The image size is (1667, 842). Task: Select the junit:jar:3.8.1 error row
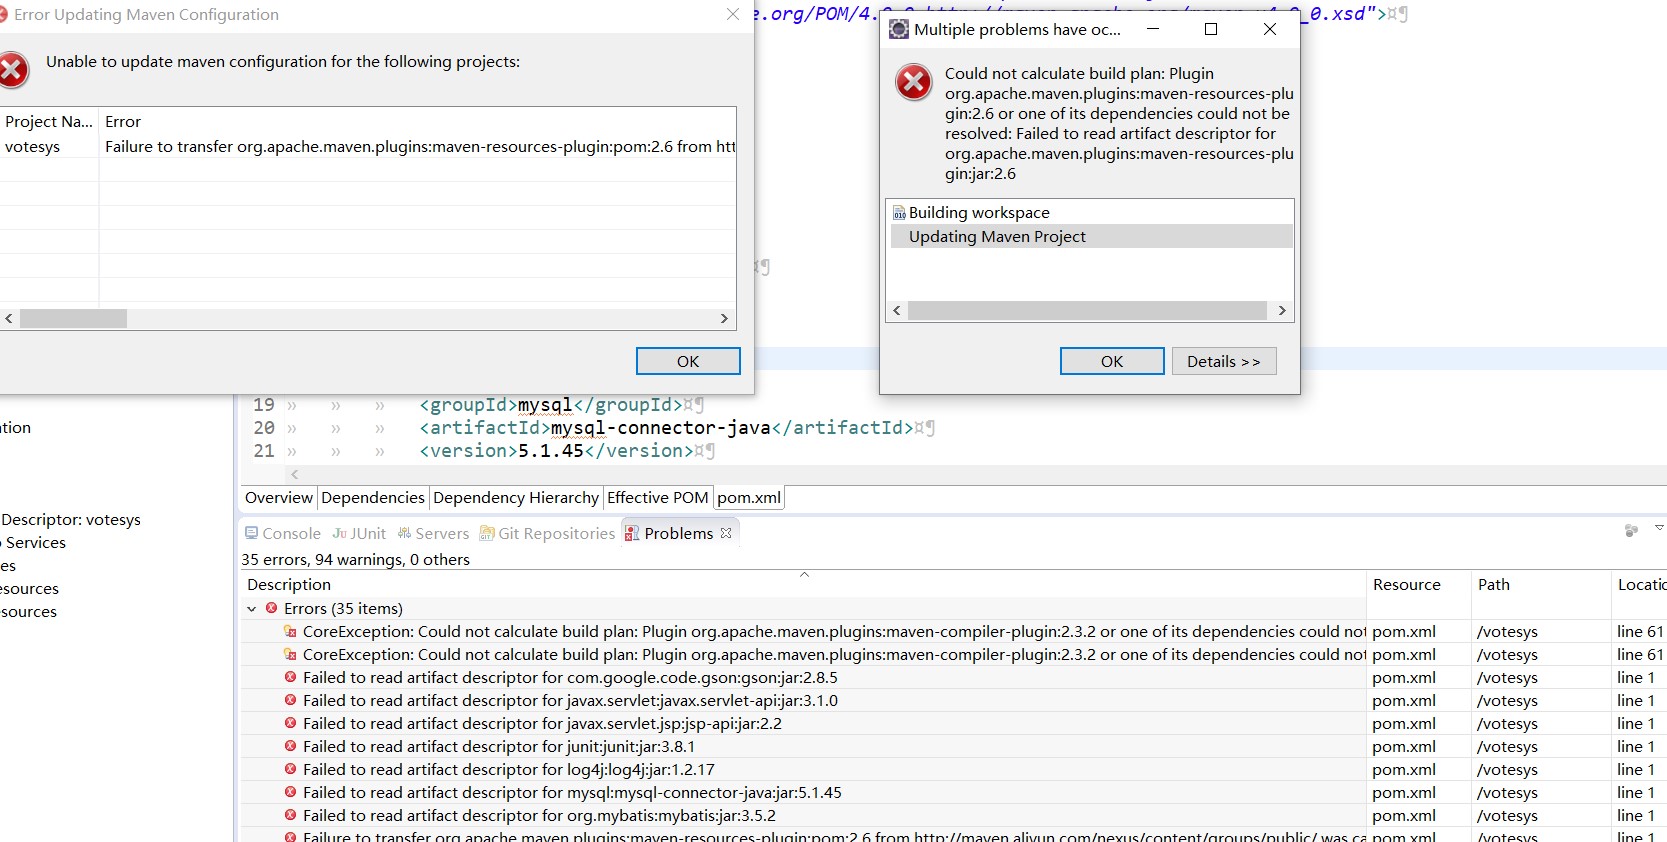tap(954, 746)
